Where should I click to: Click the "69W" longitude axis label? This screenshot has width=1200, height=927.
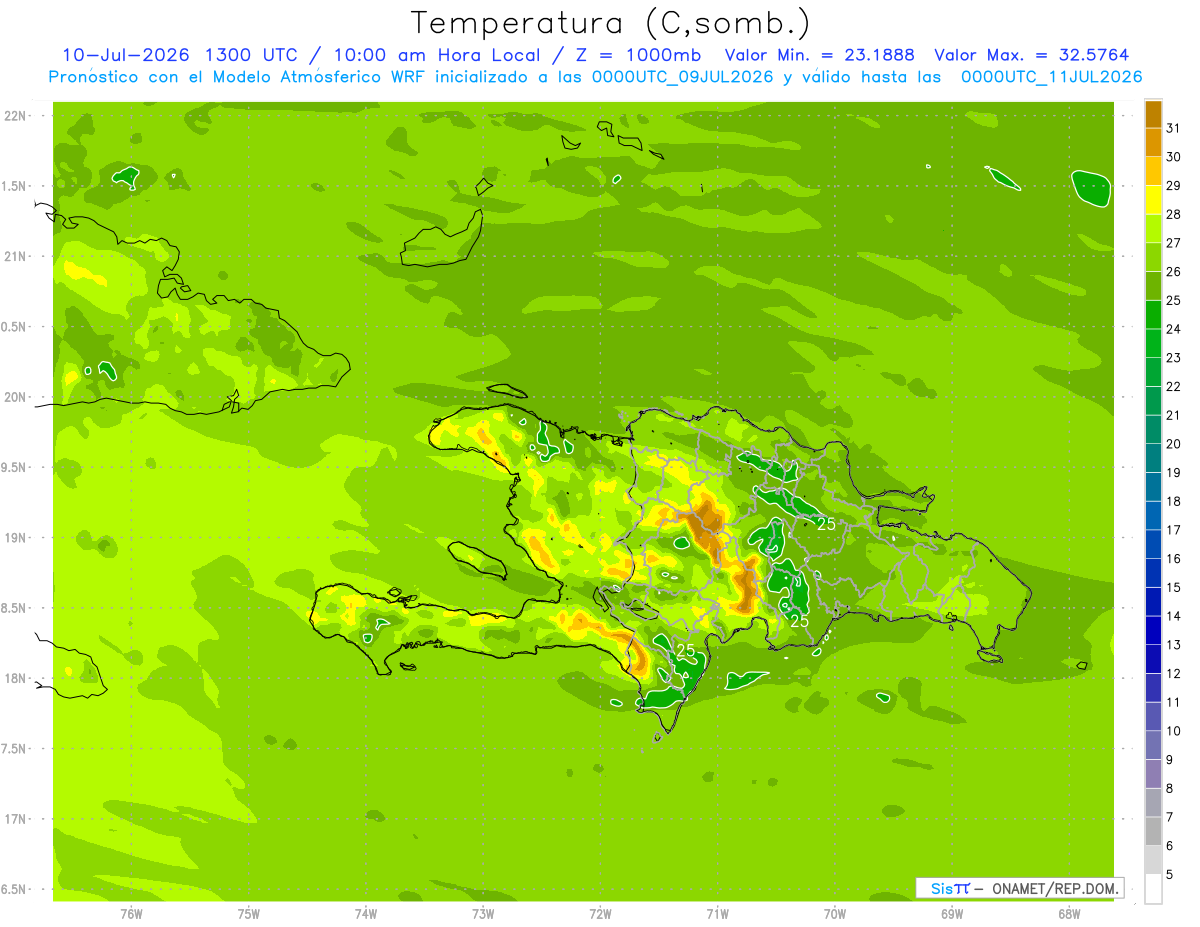pyautogui.click(x=952, y=914)
